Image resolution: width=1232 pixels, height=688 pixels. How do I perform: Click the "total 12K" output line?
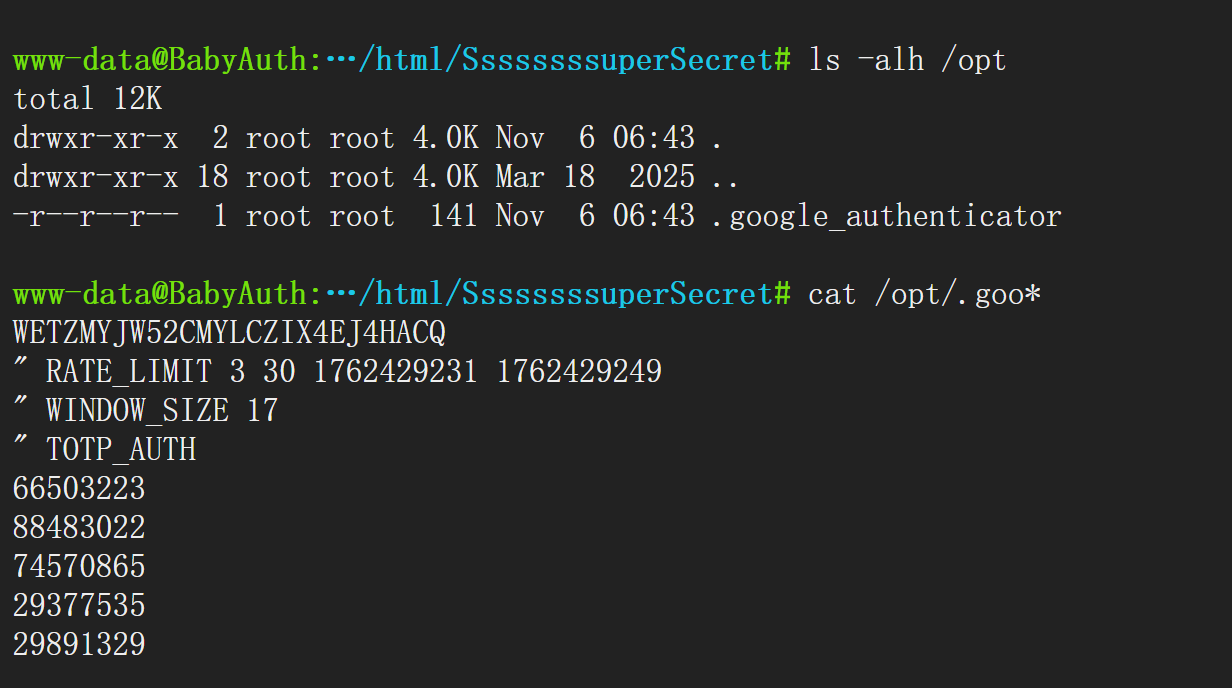87,99
